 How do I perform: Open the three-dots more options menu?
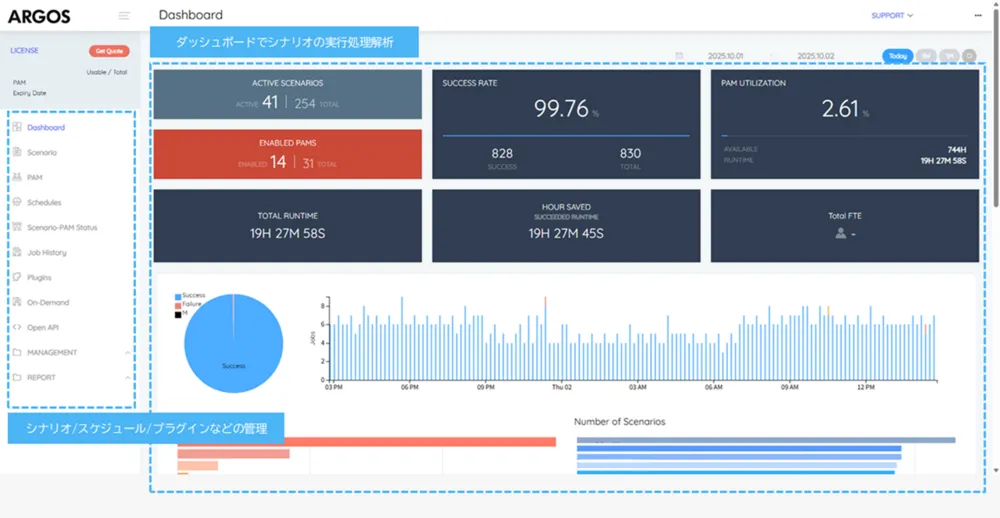(x=978, y=16)
